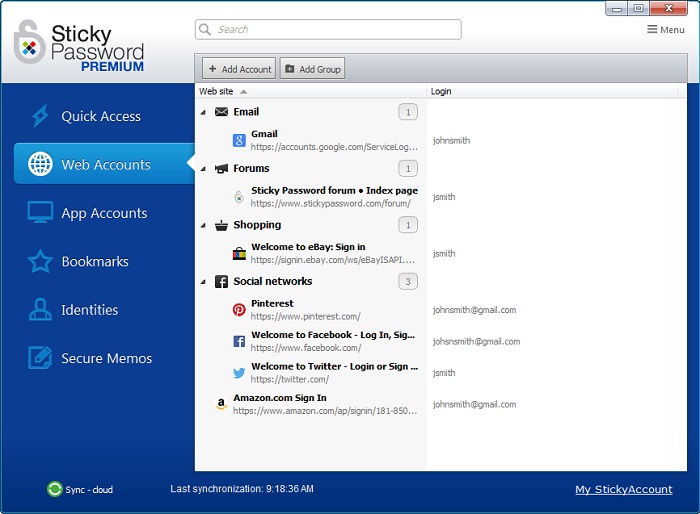The image size is (700, 514).
Task: Click into the Search field
Action: [x=330, y=30]
